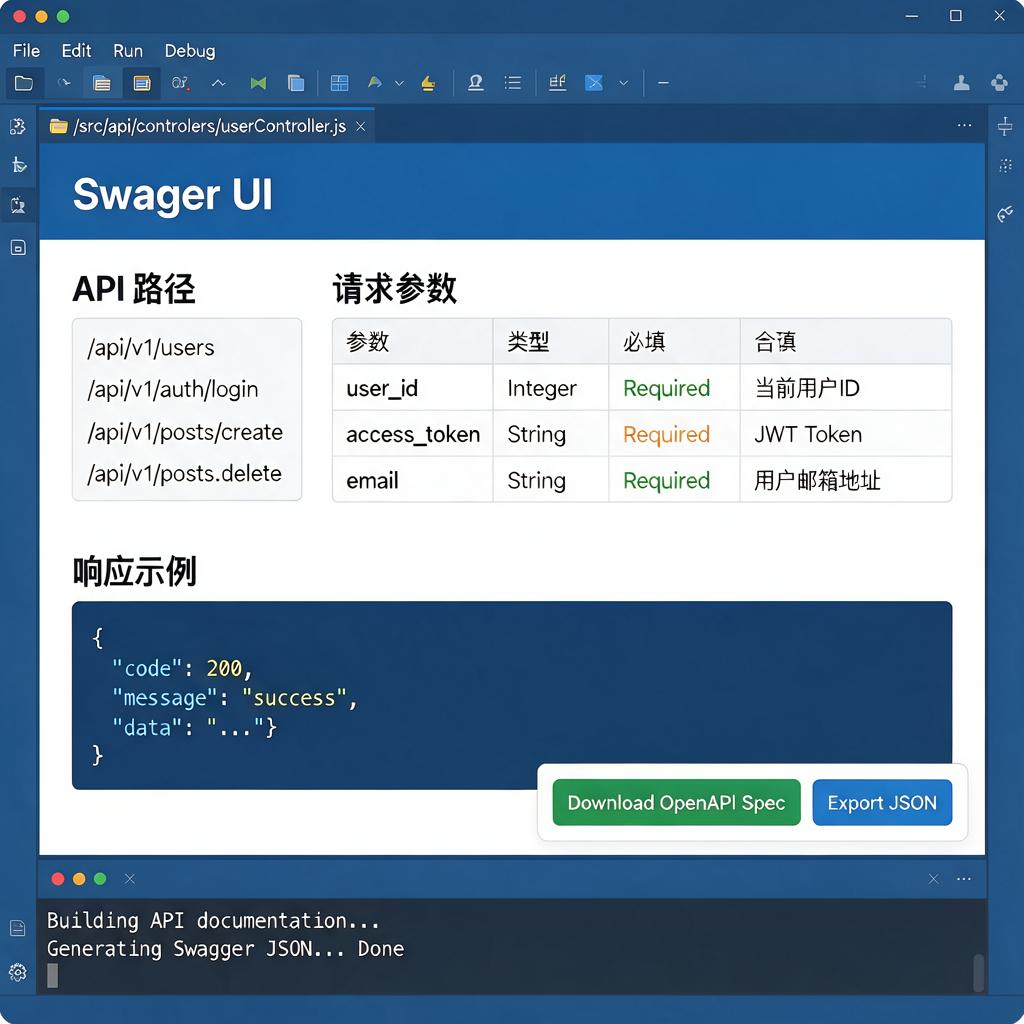Viewport: 1024px width, 1024px height.
Task: Click the 必填 column header
Action: 674,342
